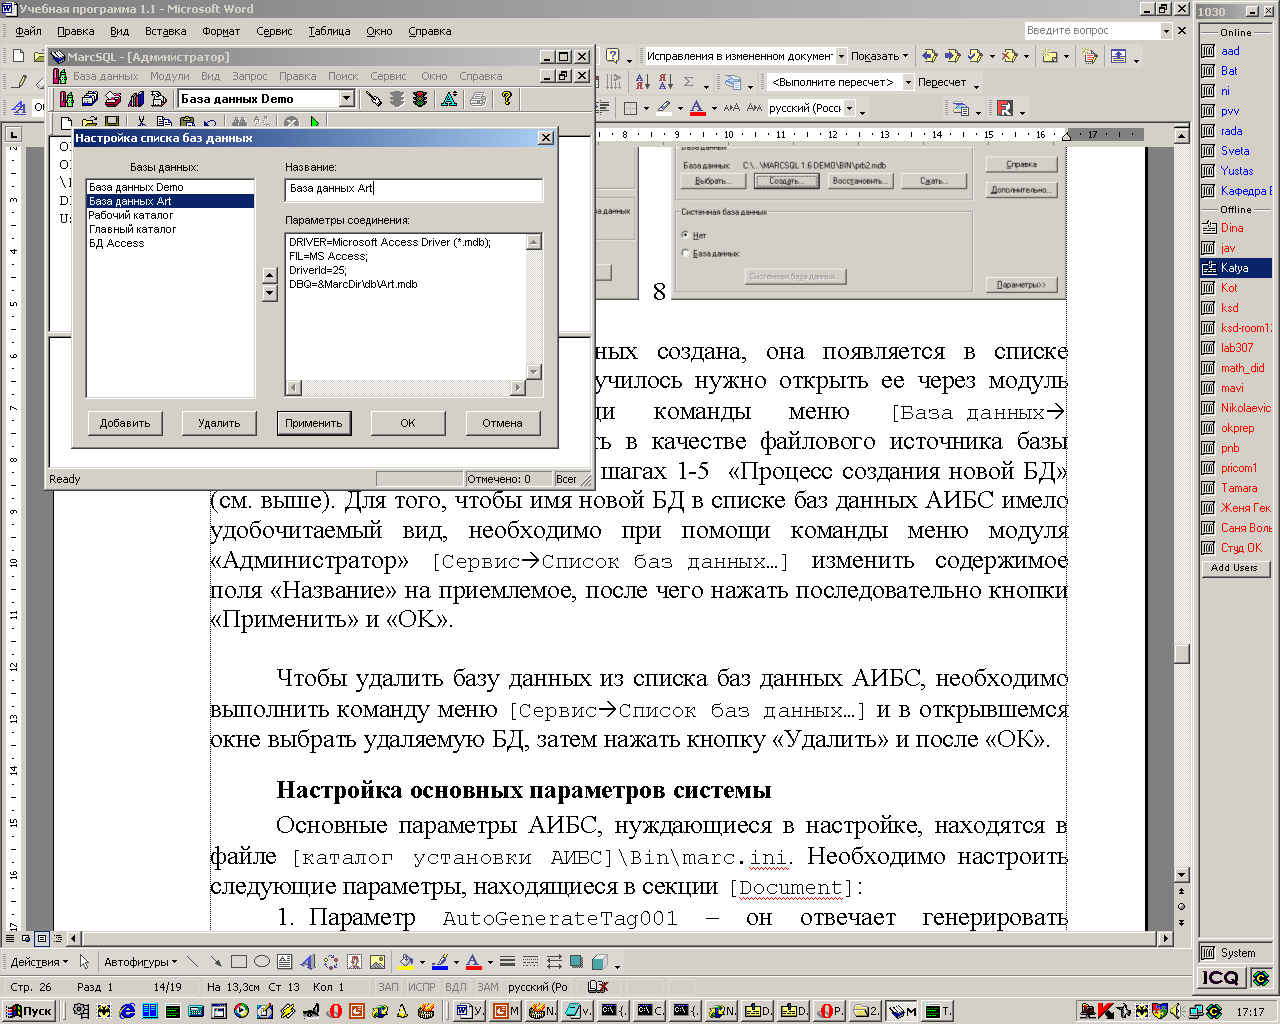Open the 'Введите вопрос' help box dropdown arrow
The width and height of the screenshot is (1280, 1024).
(1166, 31)
